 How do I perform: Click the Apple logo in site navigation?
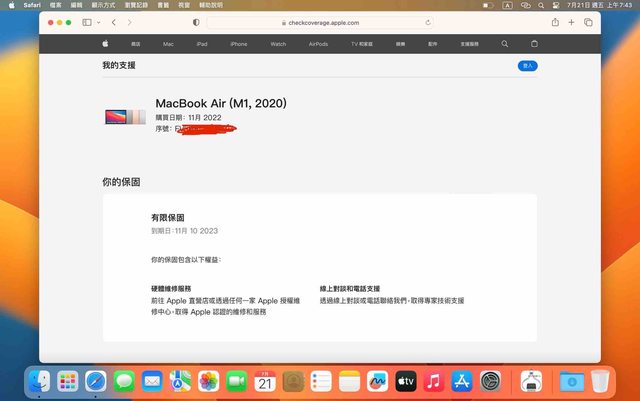104,44
